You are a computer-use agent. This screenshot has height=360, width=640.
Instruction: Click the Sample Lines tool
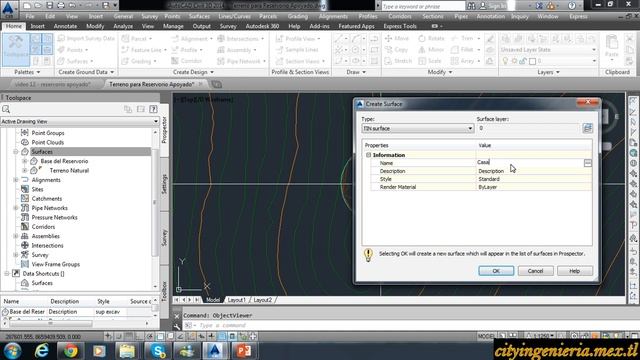(297, 49)
